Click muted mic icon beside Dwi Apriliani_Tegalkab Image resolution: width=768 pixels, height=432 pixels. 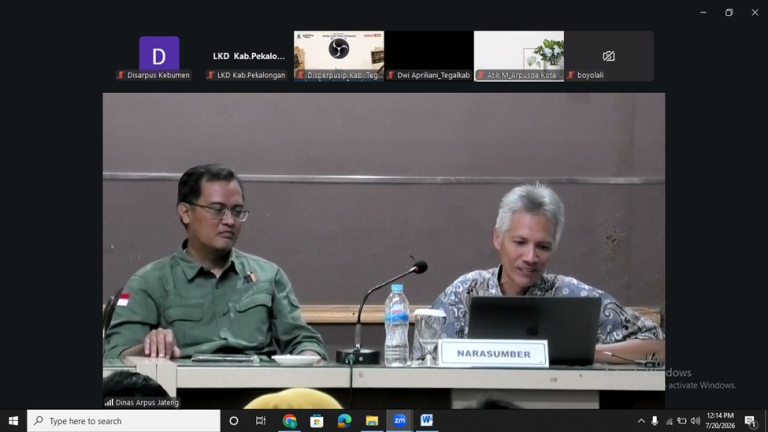(x=391, y=75)
